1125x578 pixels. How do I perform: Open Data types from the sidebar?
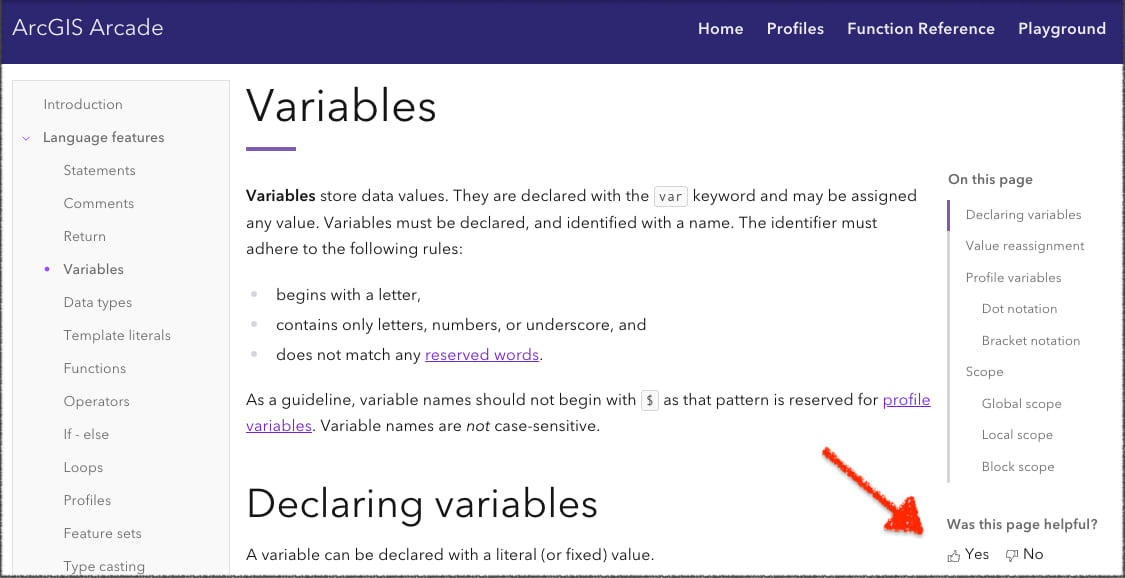[98, 302]
